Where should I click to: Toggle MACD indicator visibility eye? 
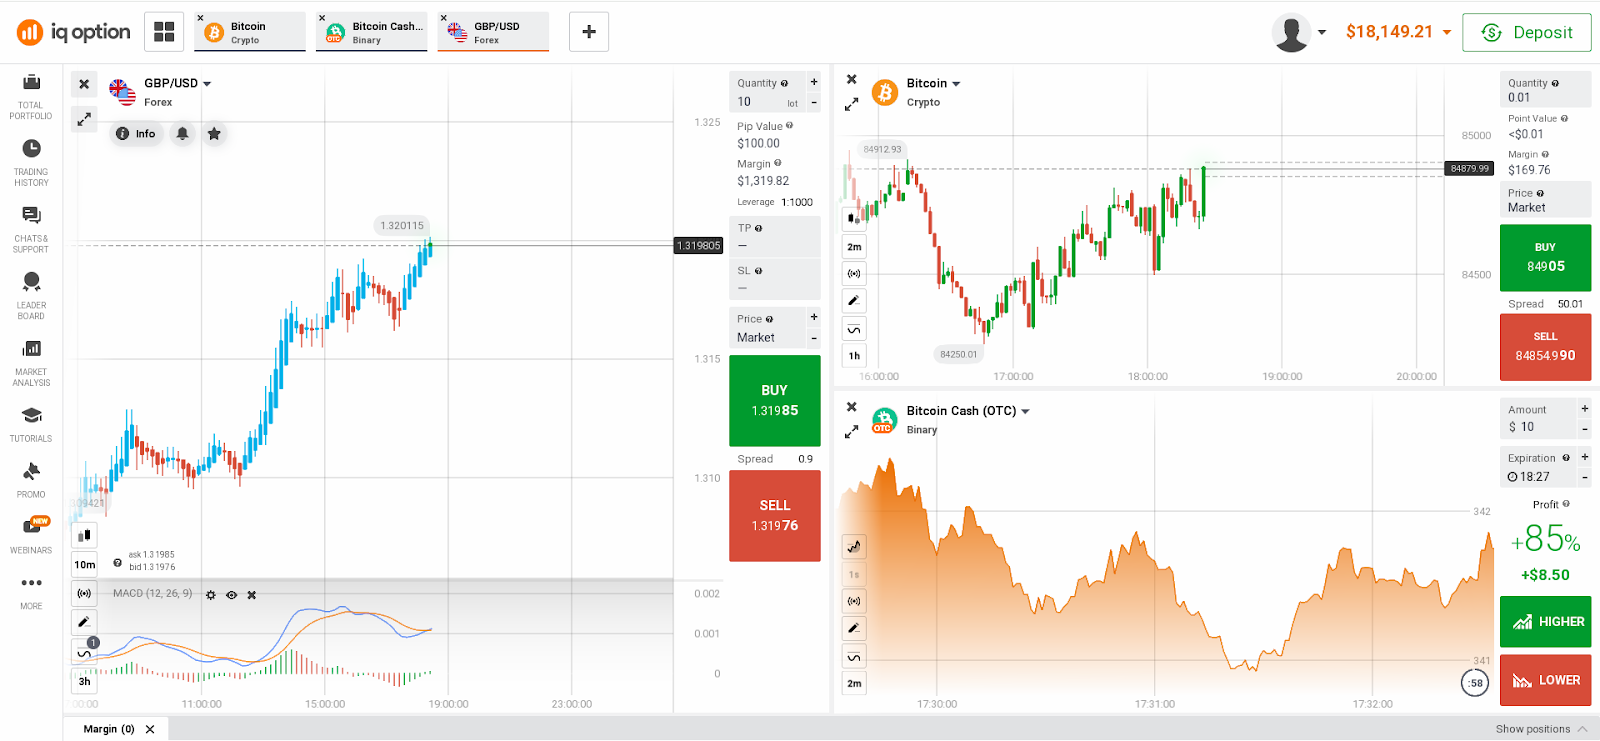pos(231,595)
